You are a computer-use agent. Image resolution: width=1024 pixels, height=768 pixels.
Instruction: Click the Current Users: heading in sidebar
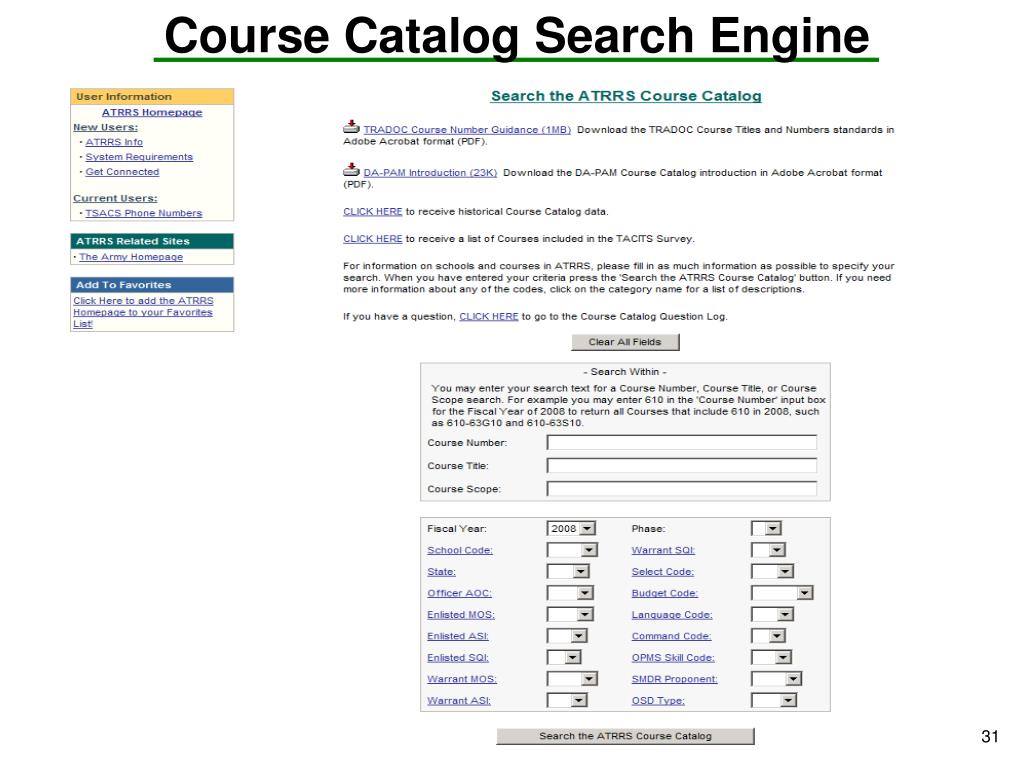point(115,199)
